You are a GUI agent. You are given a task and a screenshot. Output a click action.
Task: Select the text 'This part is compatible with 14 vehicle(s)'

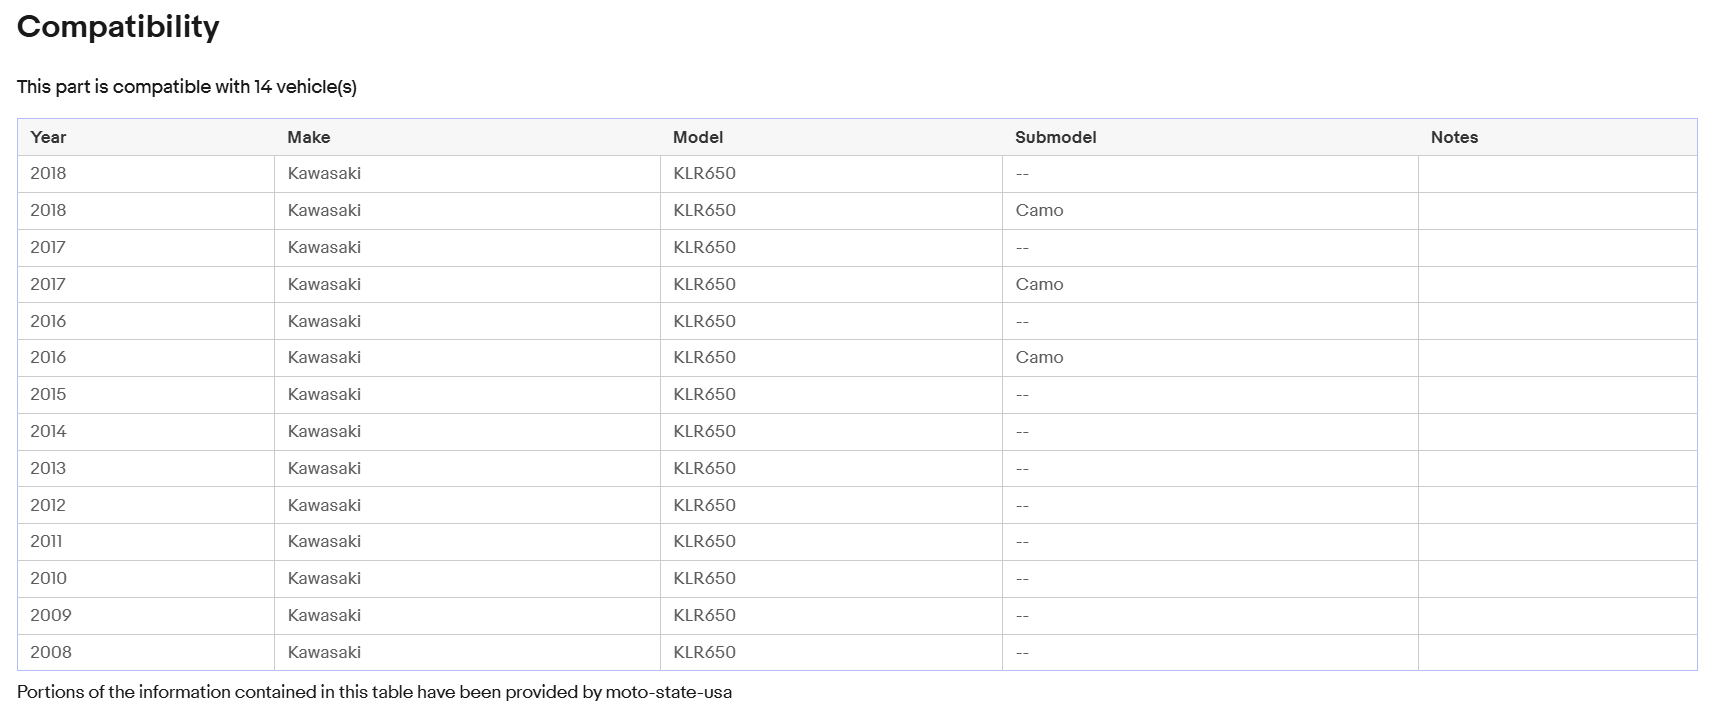tap(187, 87)
